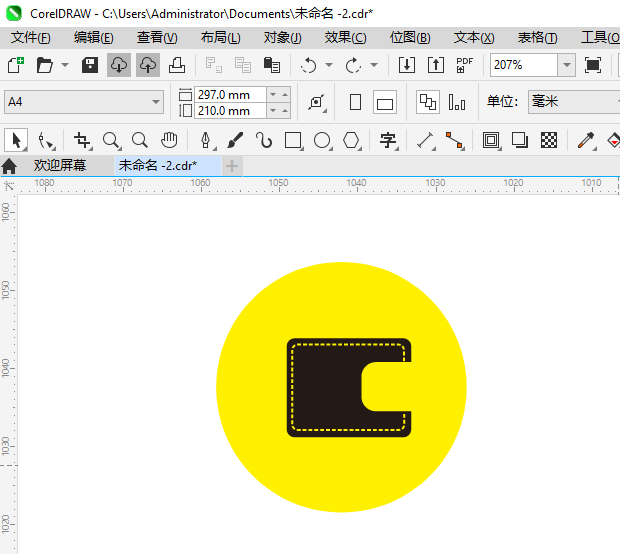Select the Connector tool
The image size is (620, 554).
(455, 140)
